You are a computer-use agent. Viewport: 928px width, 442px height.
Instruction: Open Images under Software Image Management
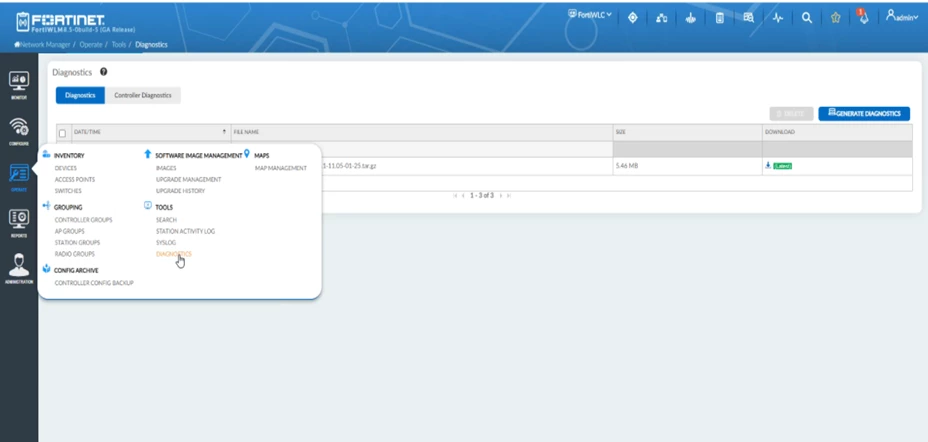(x=166, y=168)
